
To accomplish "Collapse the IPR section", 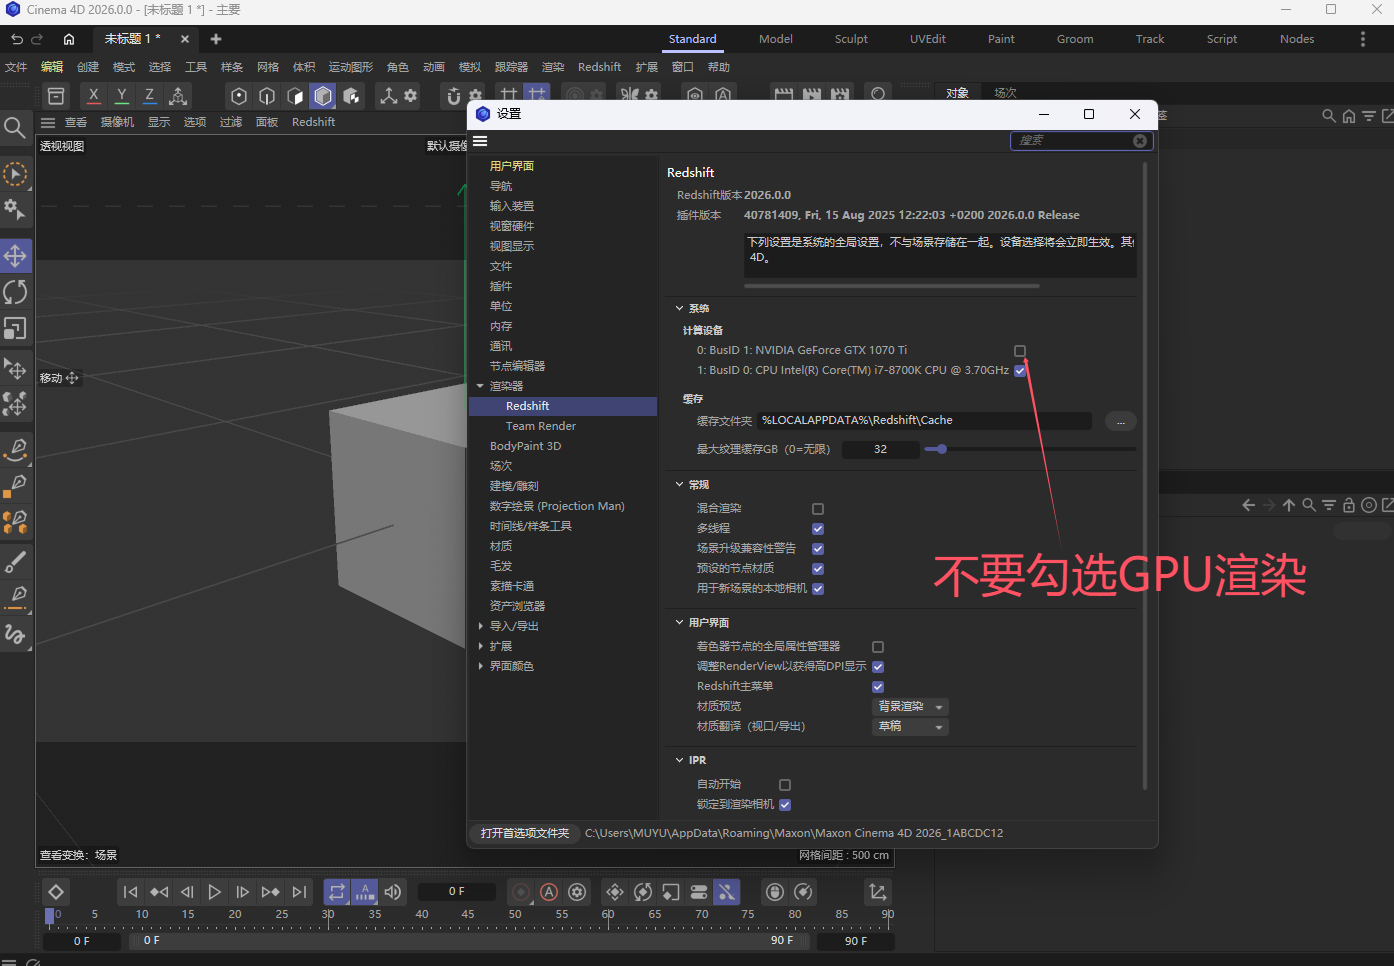I will (680, 761).
